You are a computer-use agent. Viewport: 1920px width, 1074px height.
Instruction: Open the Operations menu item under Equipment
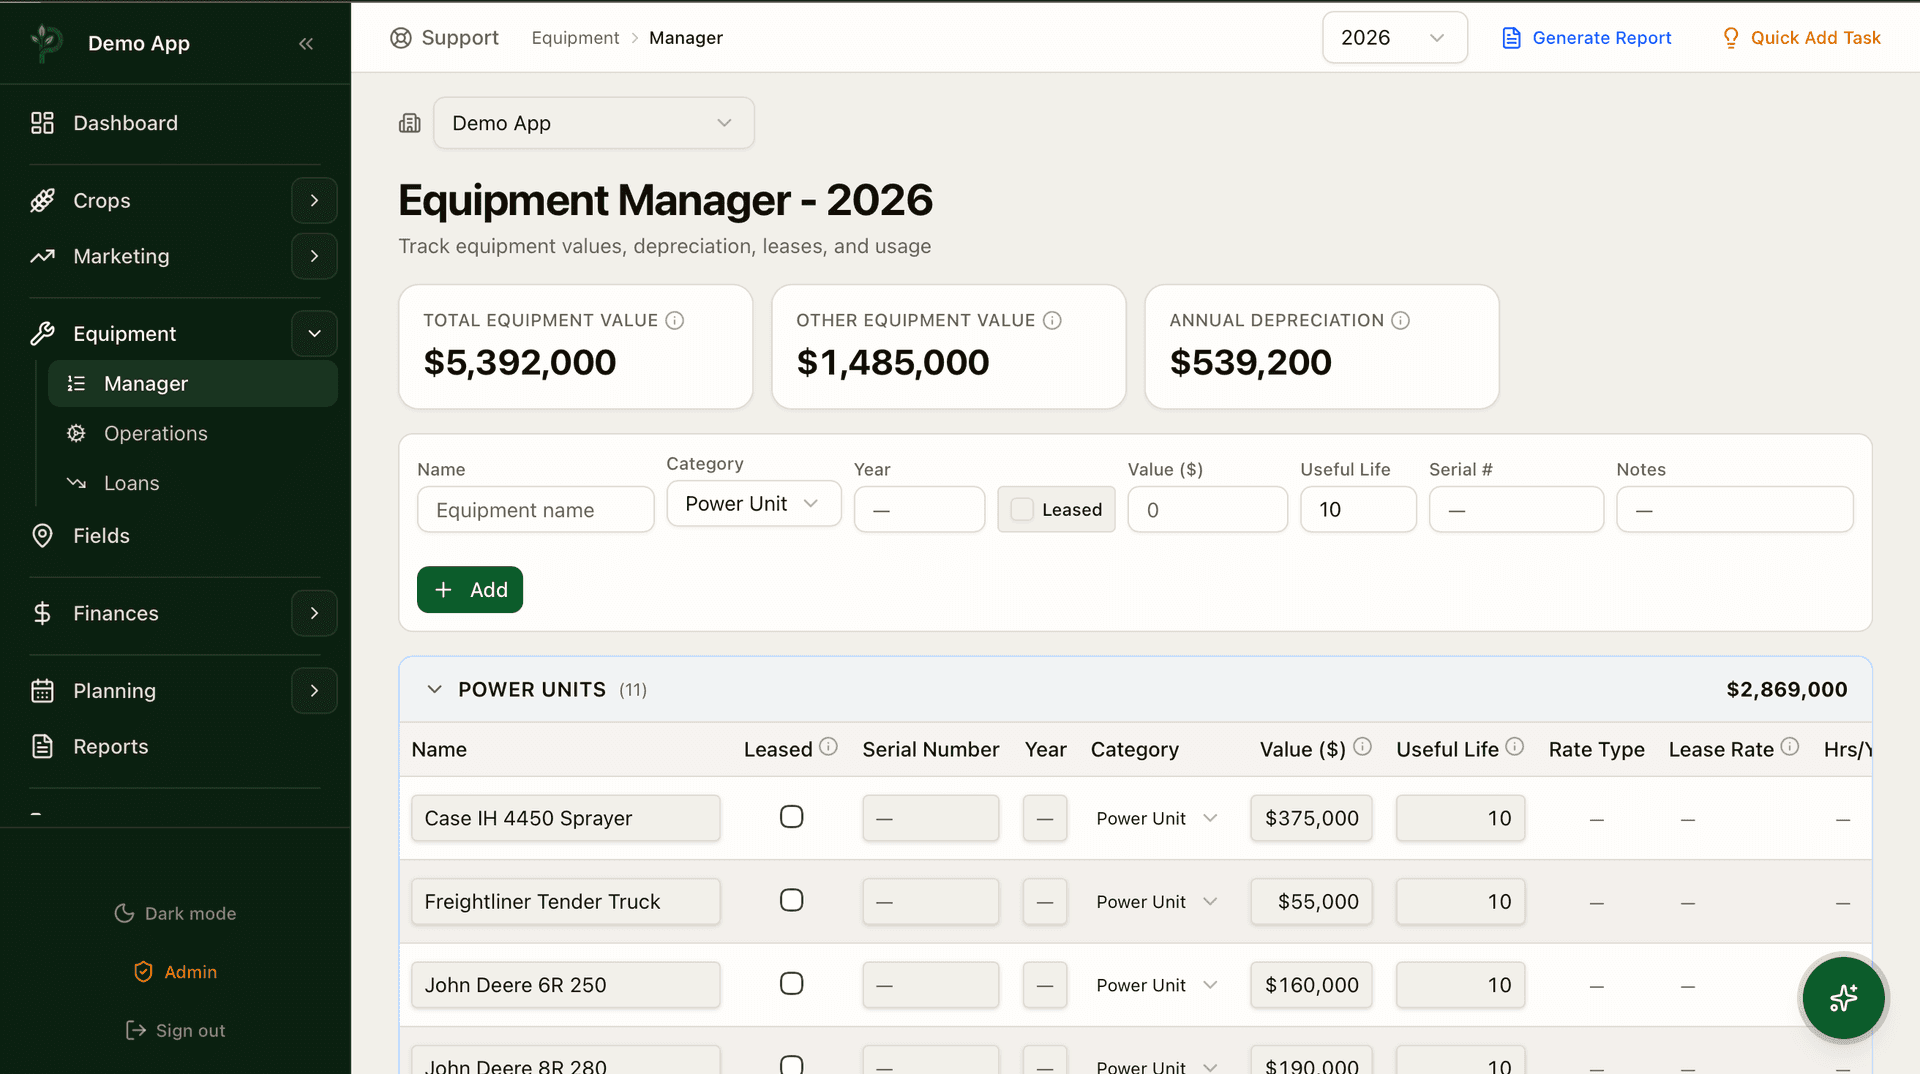click(155, 433)
